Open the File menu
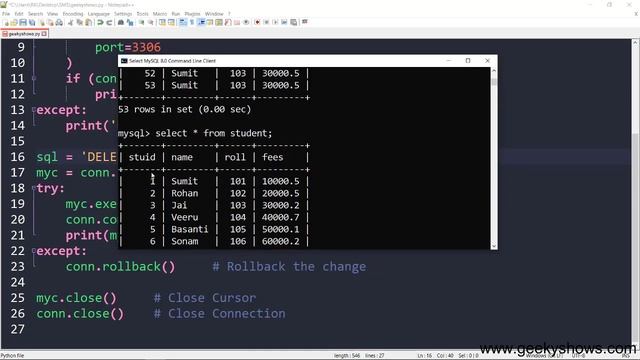Viewport: 640px width, 360px height. click(6, 14)
